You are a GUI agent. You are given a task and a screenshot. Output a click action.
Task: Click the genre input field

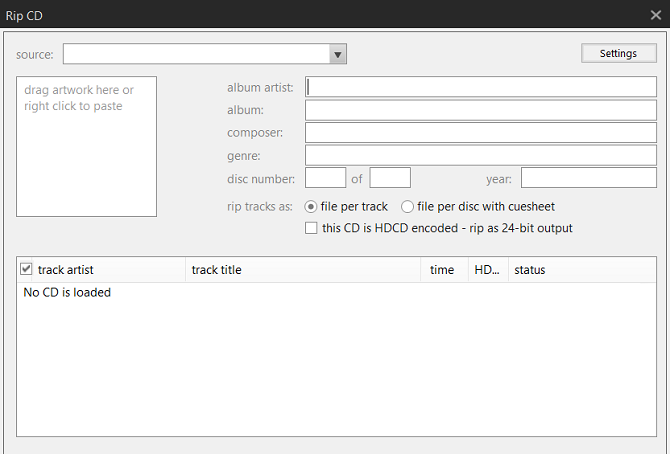pyautogui.click(x=481, y=156)
